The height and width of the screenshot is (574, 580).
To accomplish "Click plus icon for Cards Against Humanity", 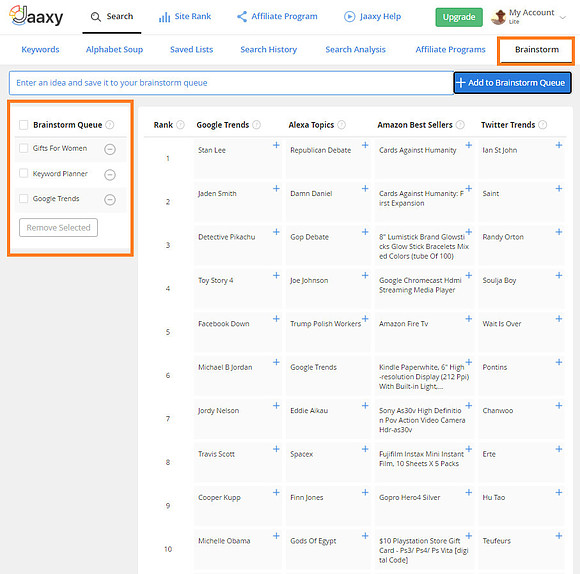I will tap(468, 145).
